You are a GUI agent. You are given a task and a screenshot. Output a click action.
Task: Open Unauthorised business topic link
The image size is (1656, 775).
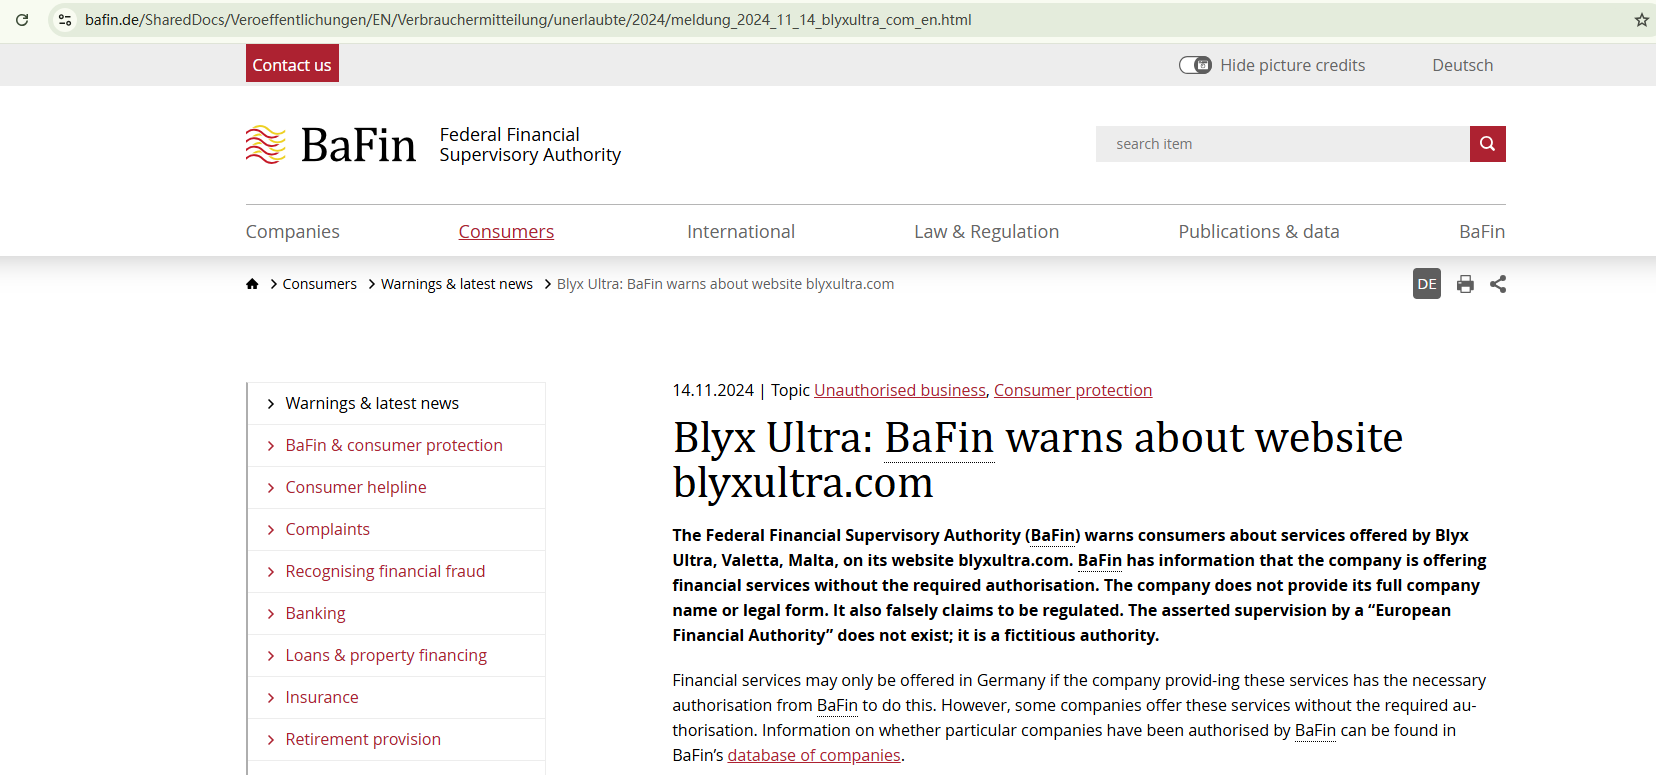click(x=900, y=390)
